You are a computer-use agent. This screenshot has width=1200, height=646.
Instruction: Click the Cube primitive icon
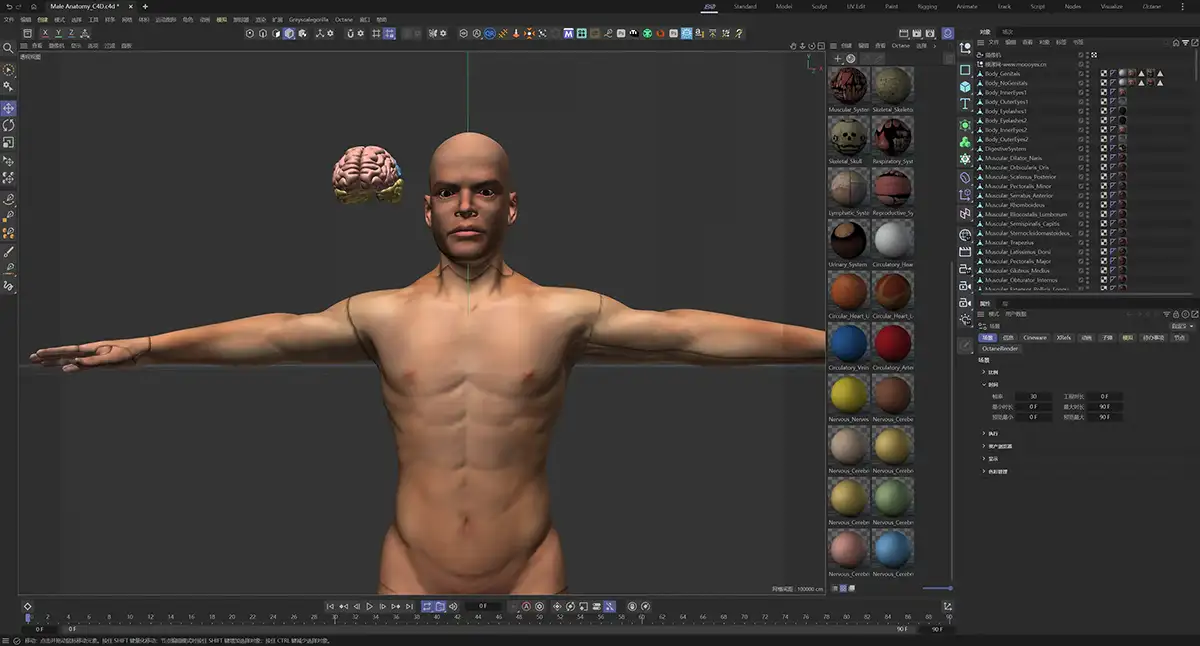tap(965, 86)
